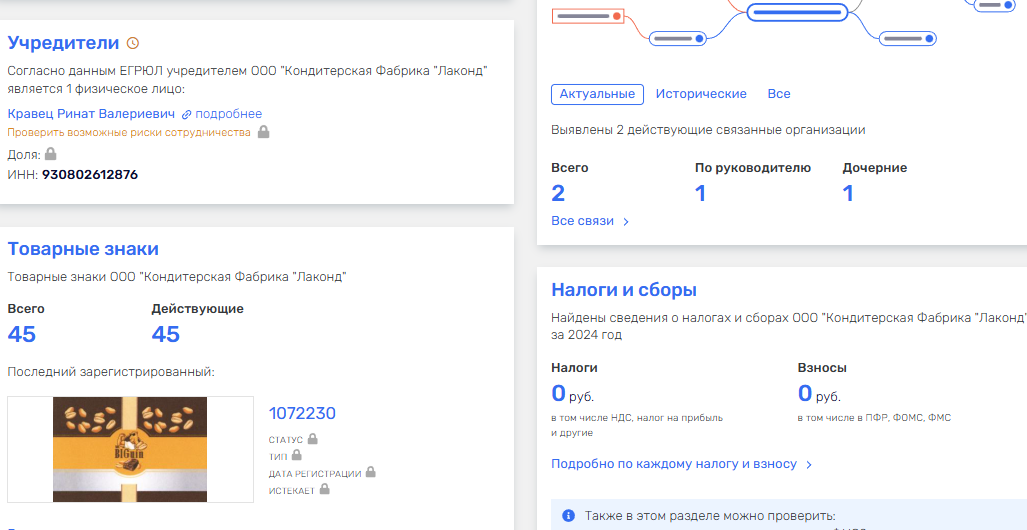This screenshot has width=1027, height=530.
Task: Click the central highlighted node in the graph
Action: pyautogui.click(x=797, y=12)
